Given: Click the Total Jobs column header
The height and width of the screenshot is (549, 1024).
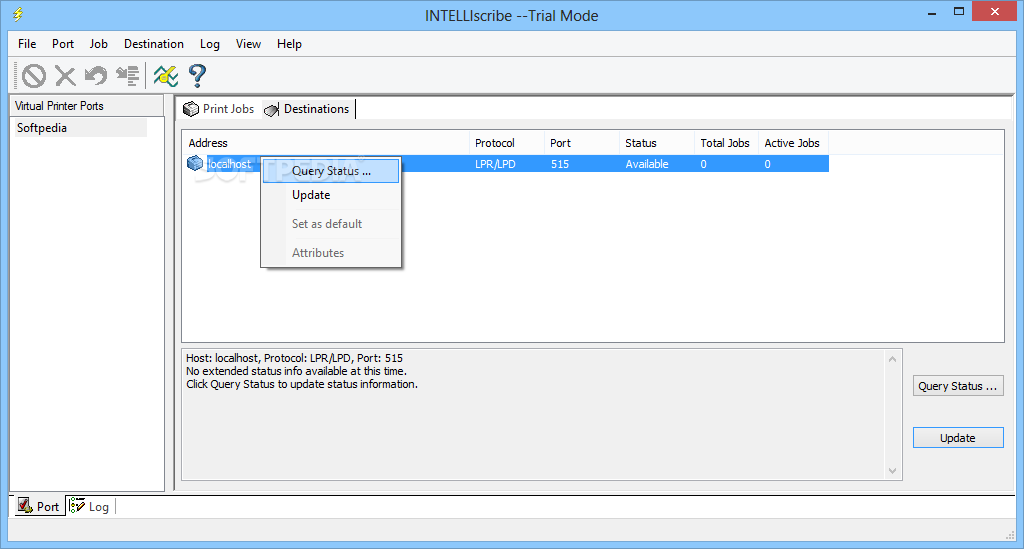Looking at the screenshot, I should (x=726, y=143).
